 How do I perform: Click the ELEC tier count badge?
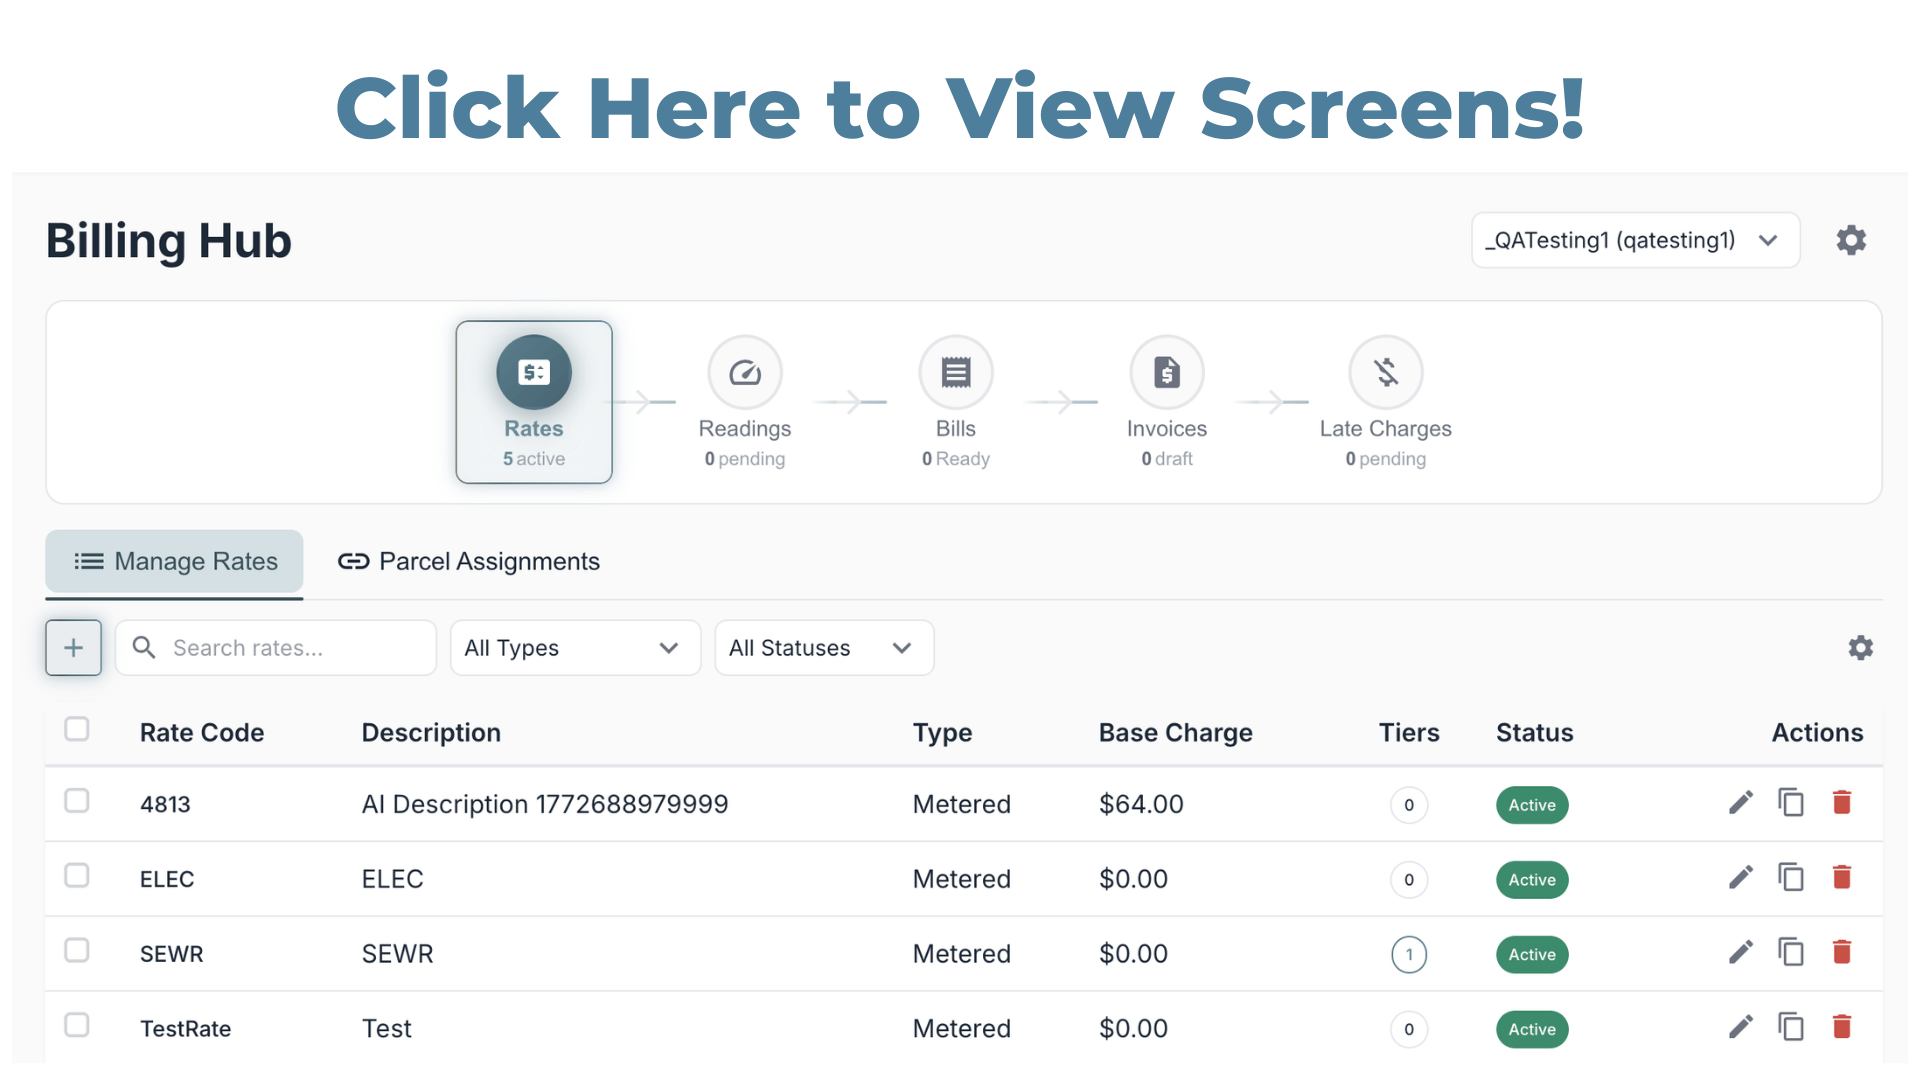[x=1409, y=880]
